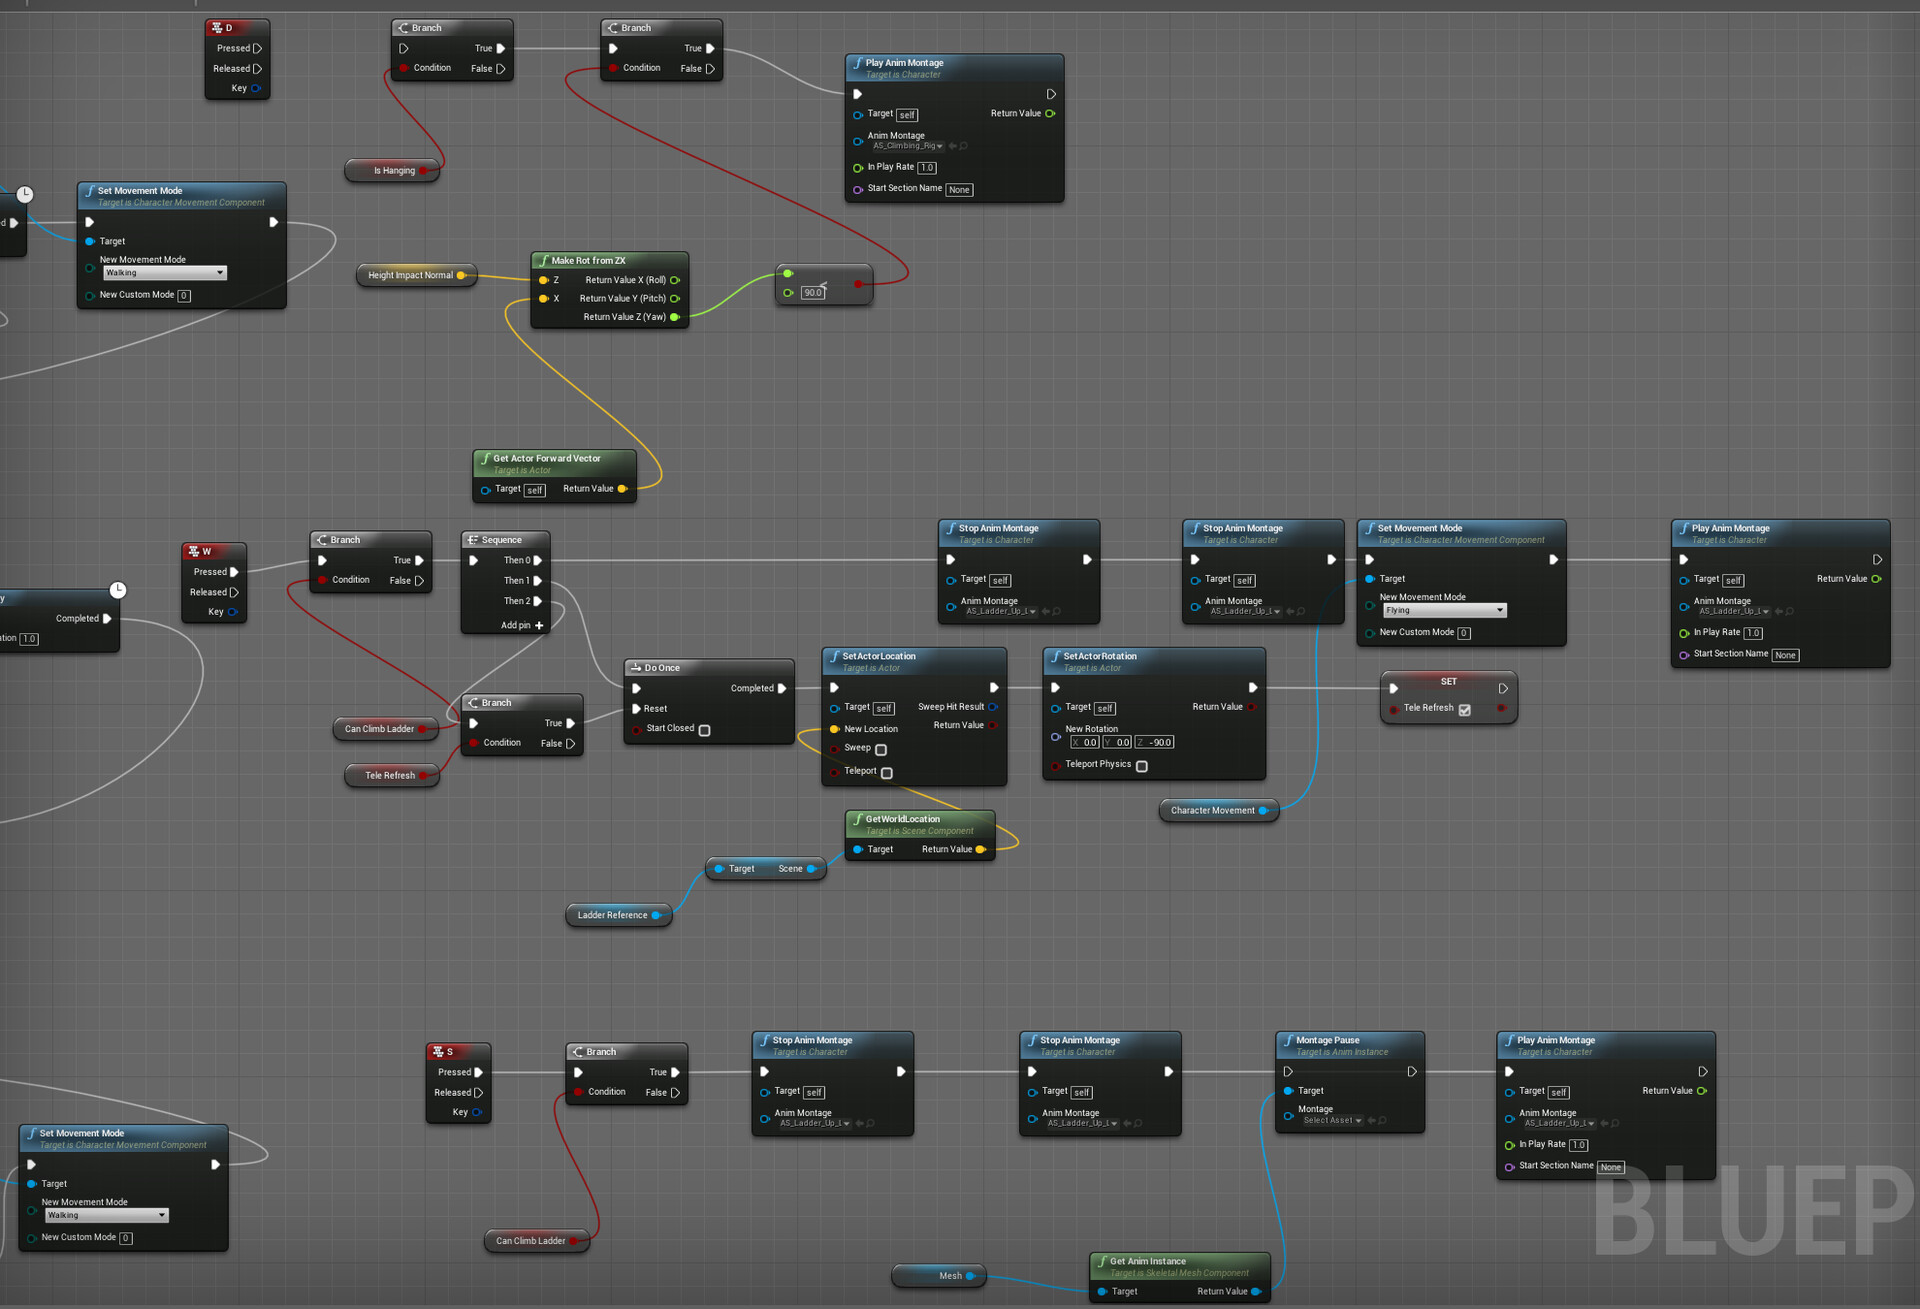Screen dimensions: 1920x1309
Task: Click the function icon on Play Anim Montage header
Action: (x=860, y=62)
